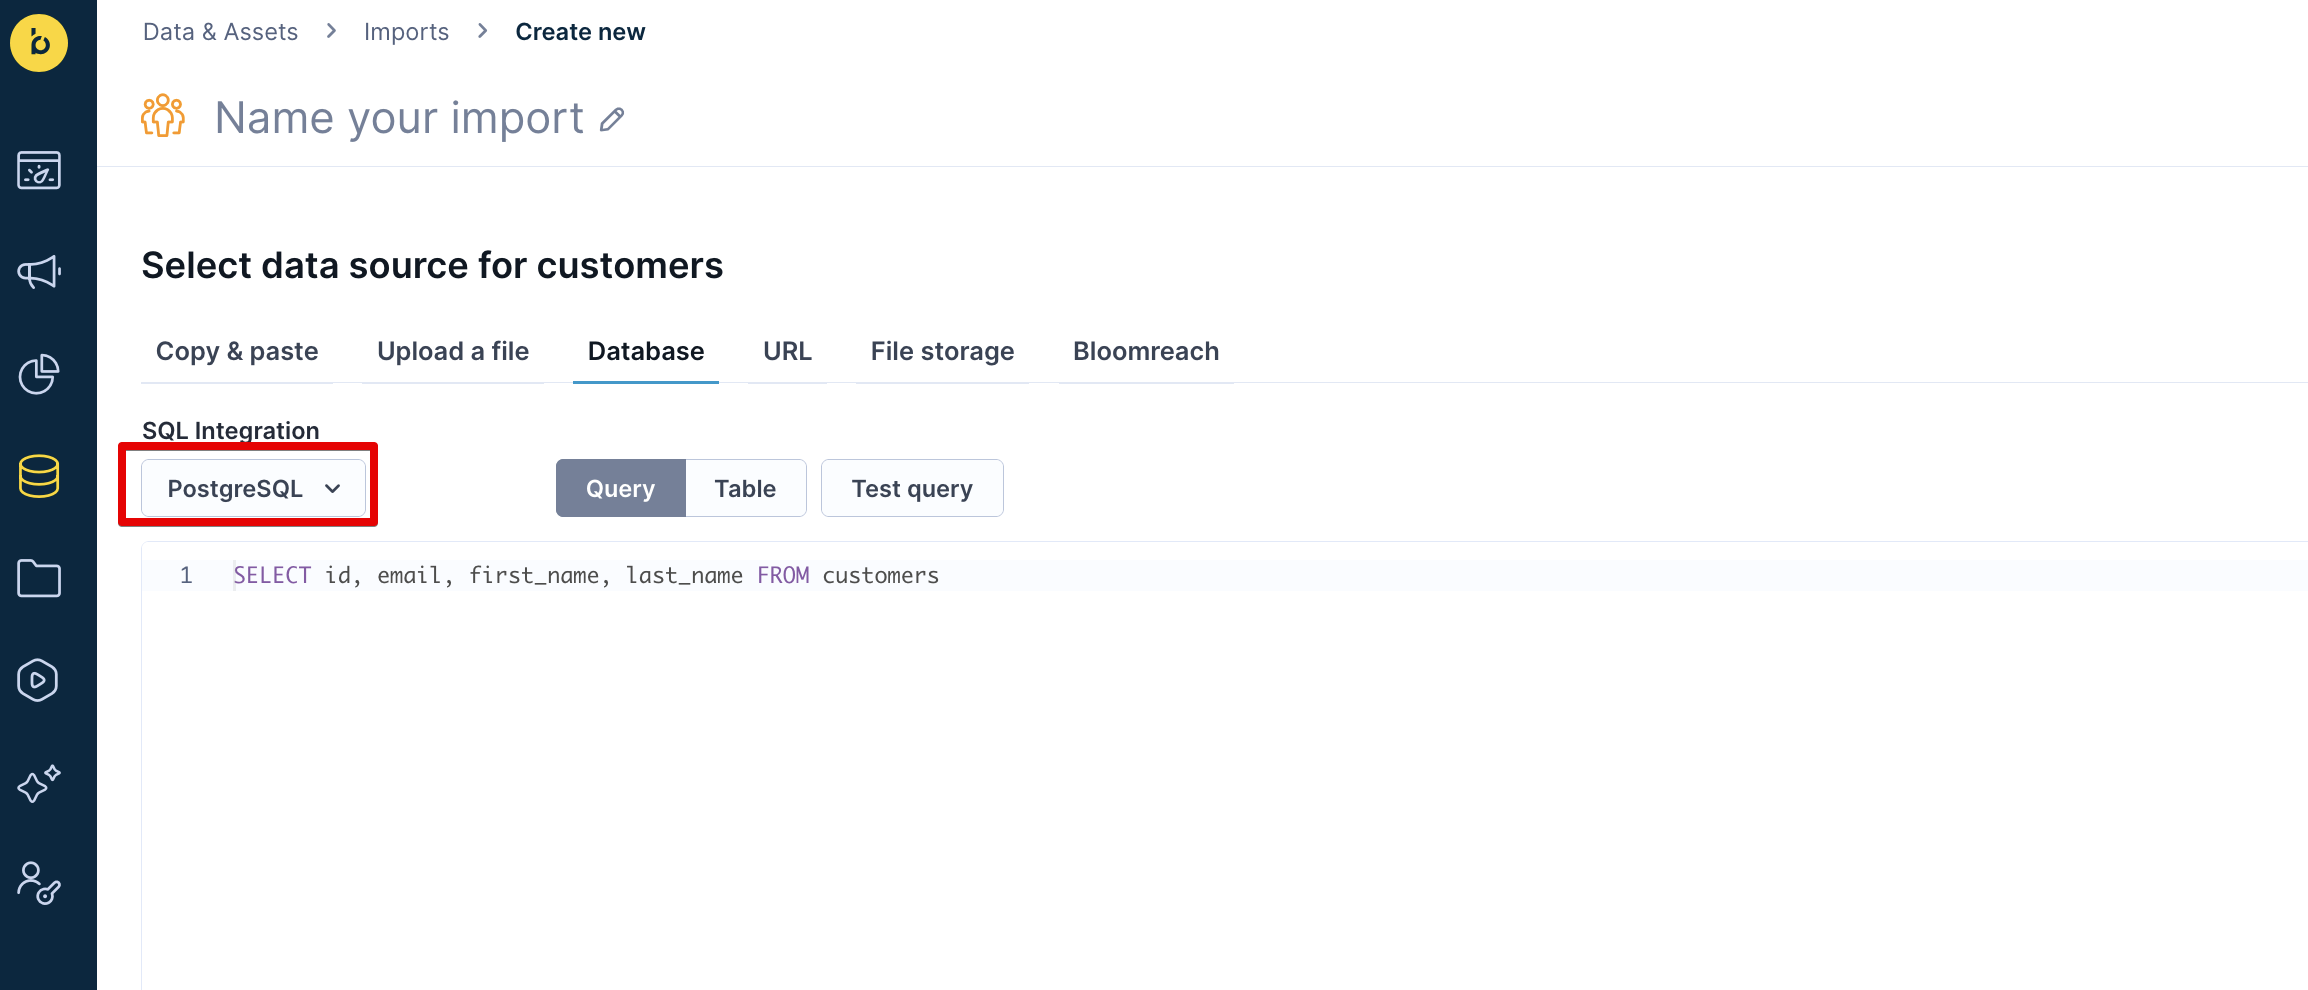The height and width of the screenshot is (990, 2308).
Task: Open the dashboard icon in sidebar
Action: click(x=39, y=170)
